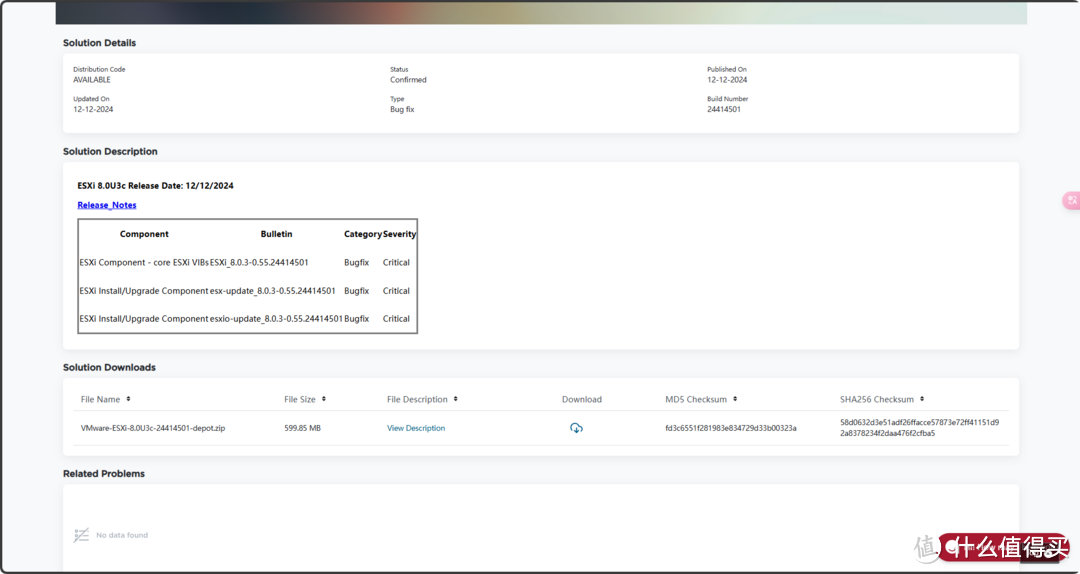Select VMware-ESXi-8.0U3c-24414501-depot.zip file name
Viewport: 1080px width, 574px height.
153,428
